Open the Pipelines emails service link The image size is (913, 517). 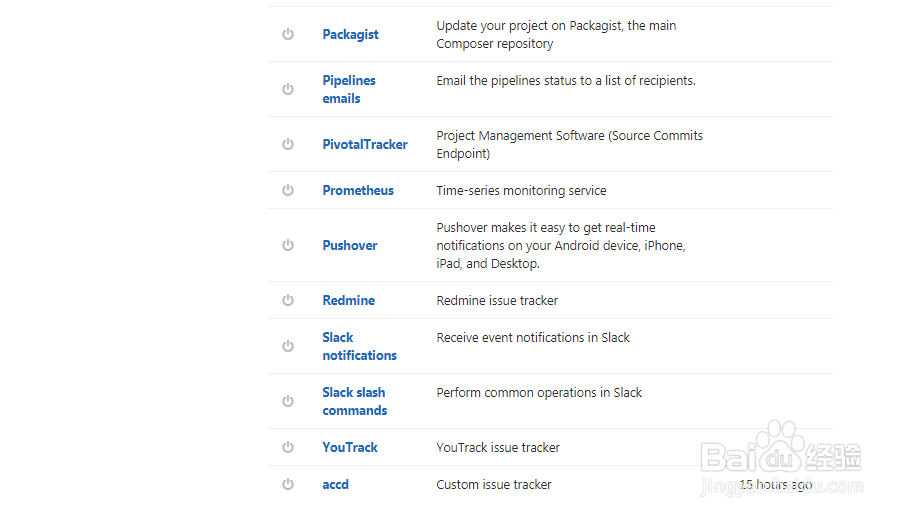tap(349, 89)
